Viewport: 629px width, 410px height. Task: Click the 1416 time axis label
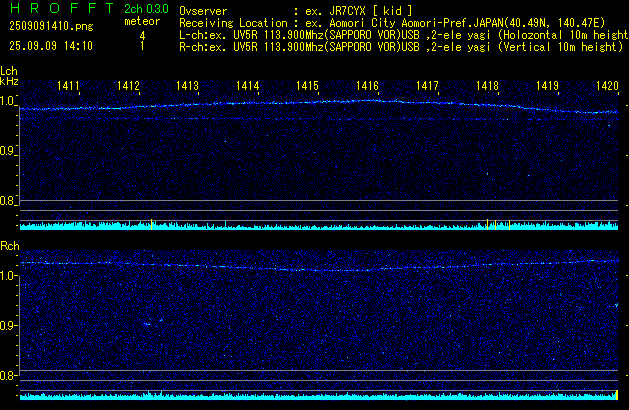367,86
